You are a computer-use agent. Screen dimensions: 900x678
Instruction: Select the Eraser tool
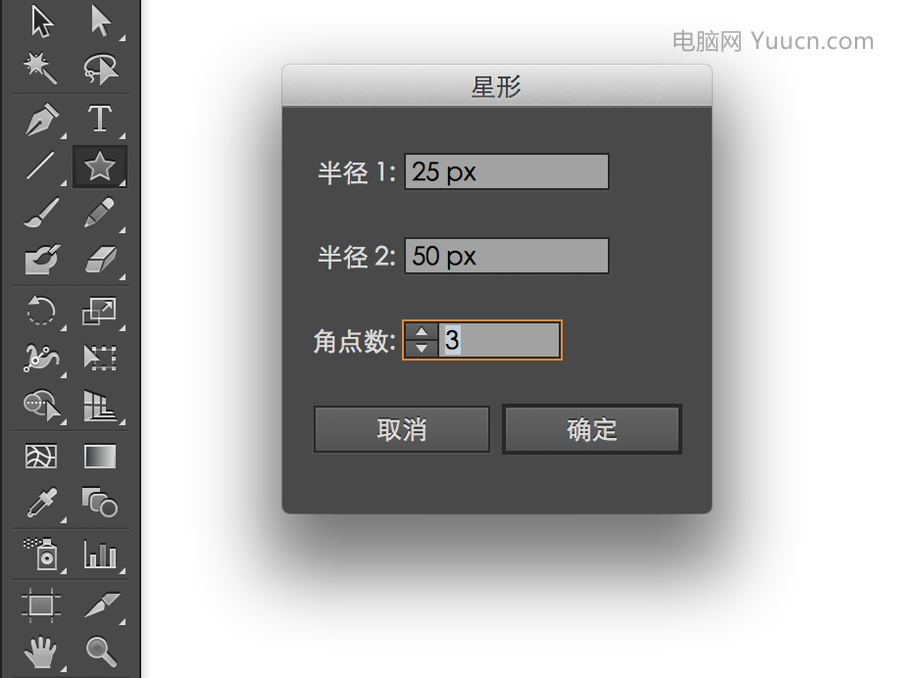click(101, 260)
